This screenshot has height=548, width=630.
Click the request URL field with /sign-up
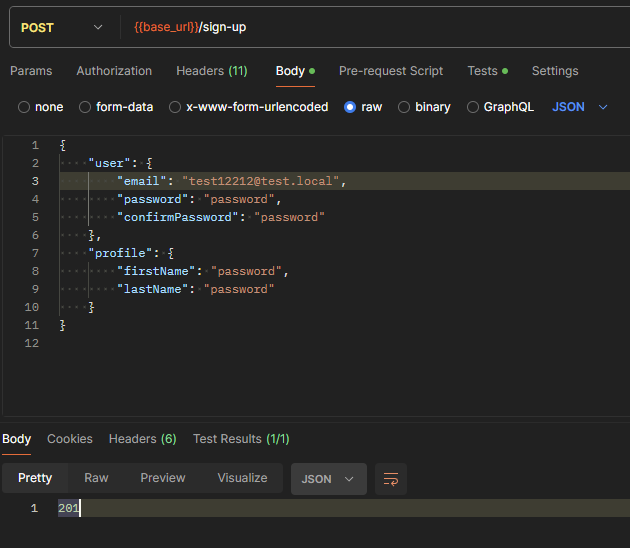374,27
